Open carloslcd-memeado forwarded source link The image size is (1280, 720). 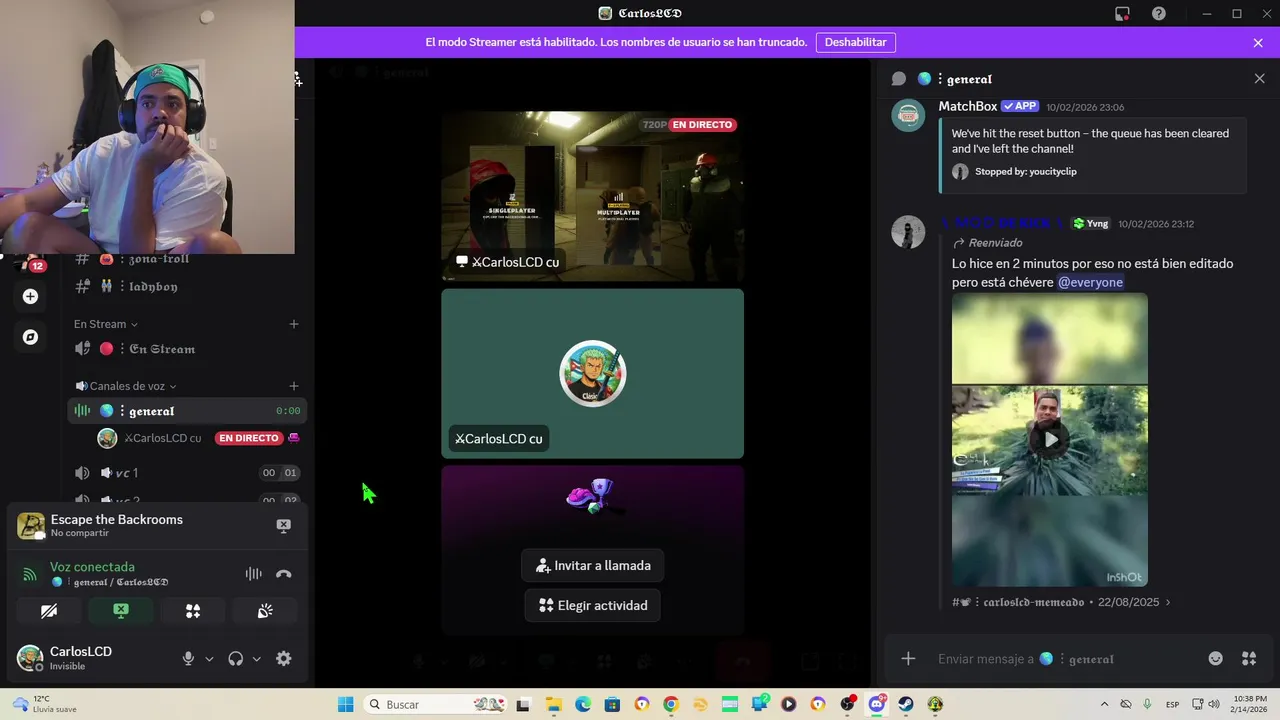[x=1061, y=602]
